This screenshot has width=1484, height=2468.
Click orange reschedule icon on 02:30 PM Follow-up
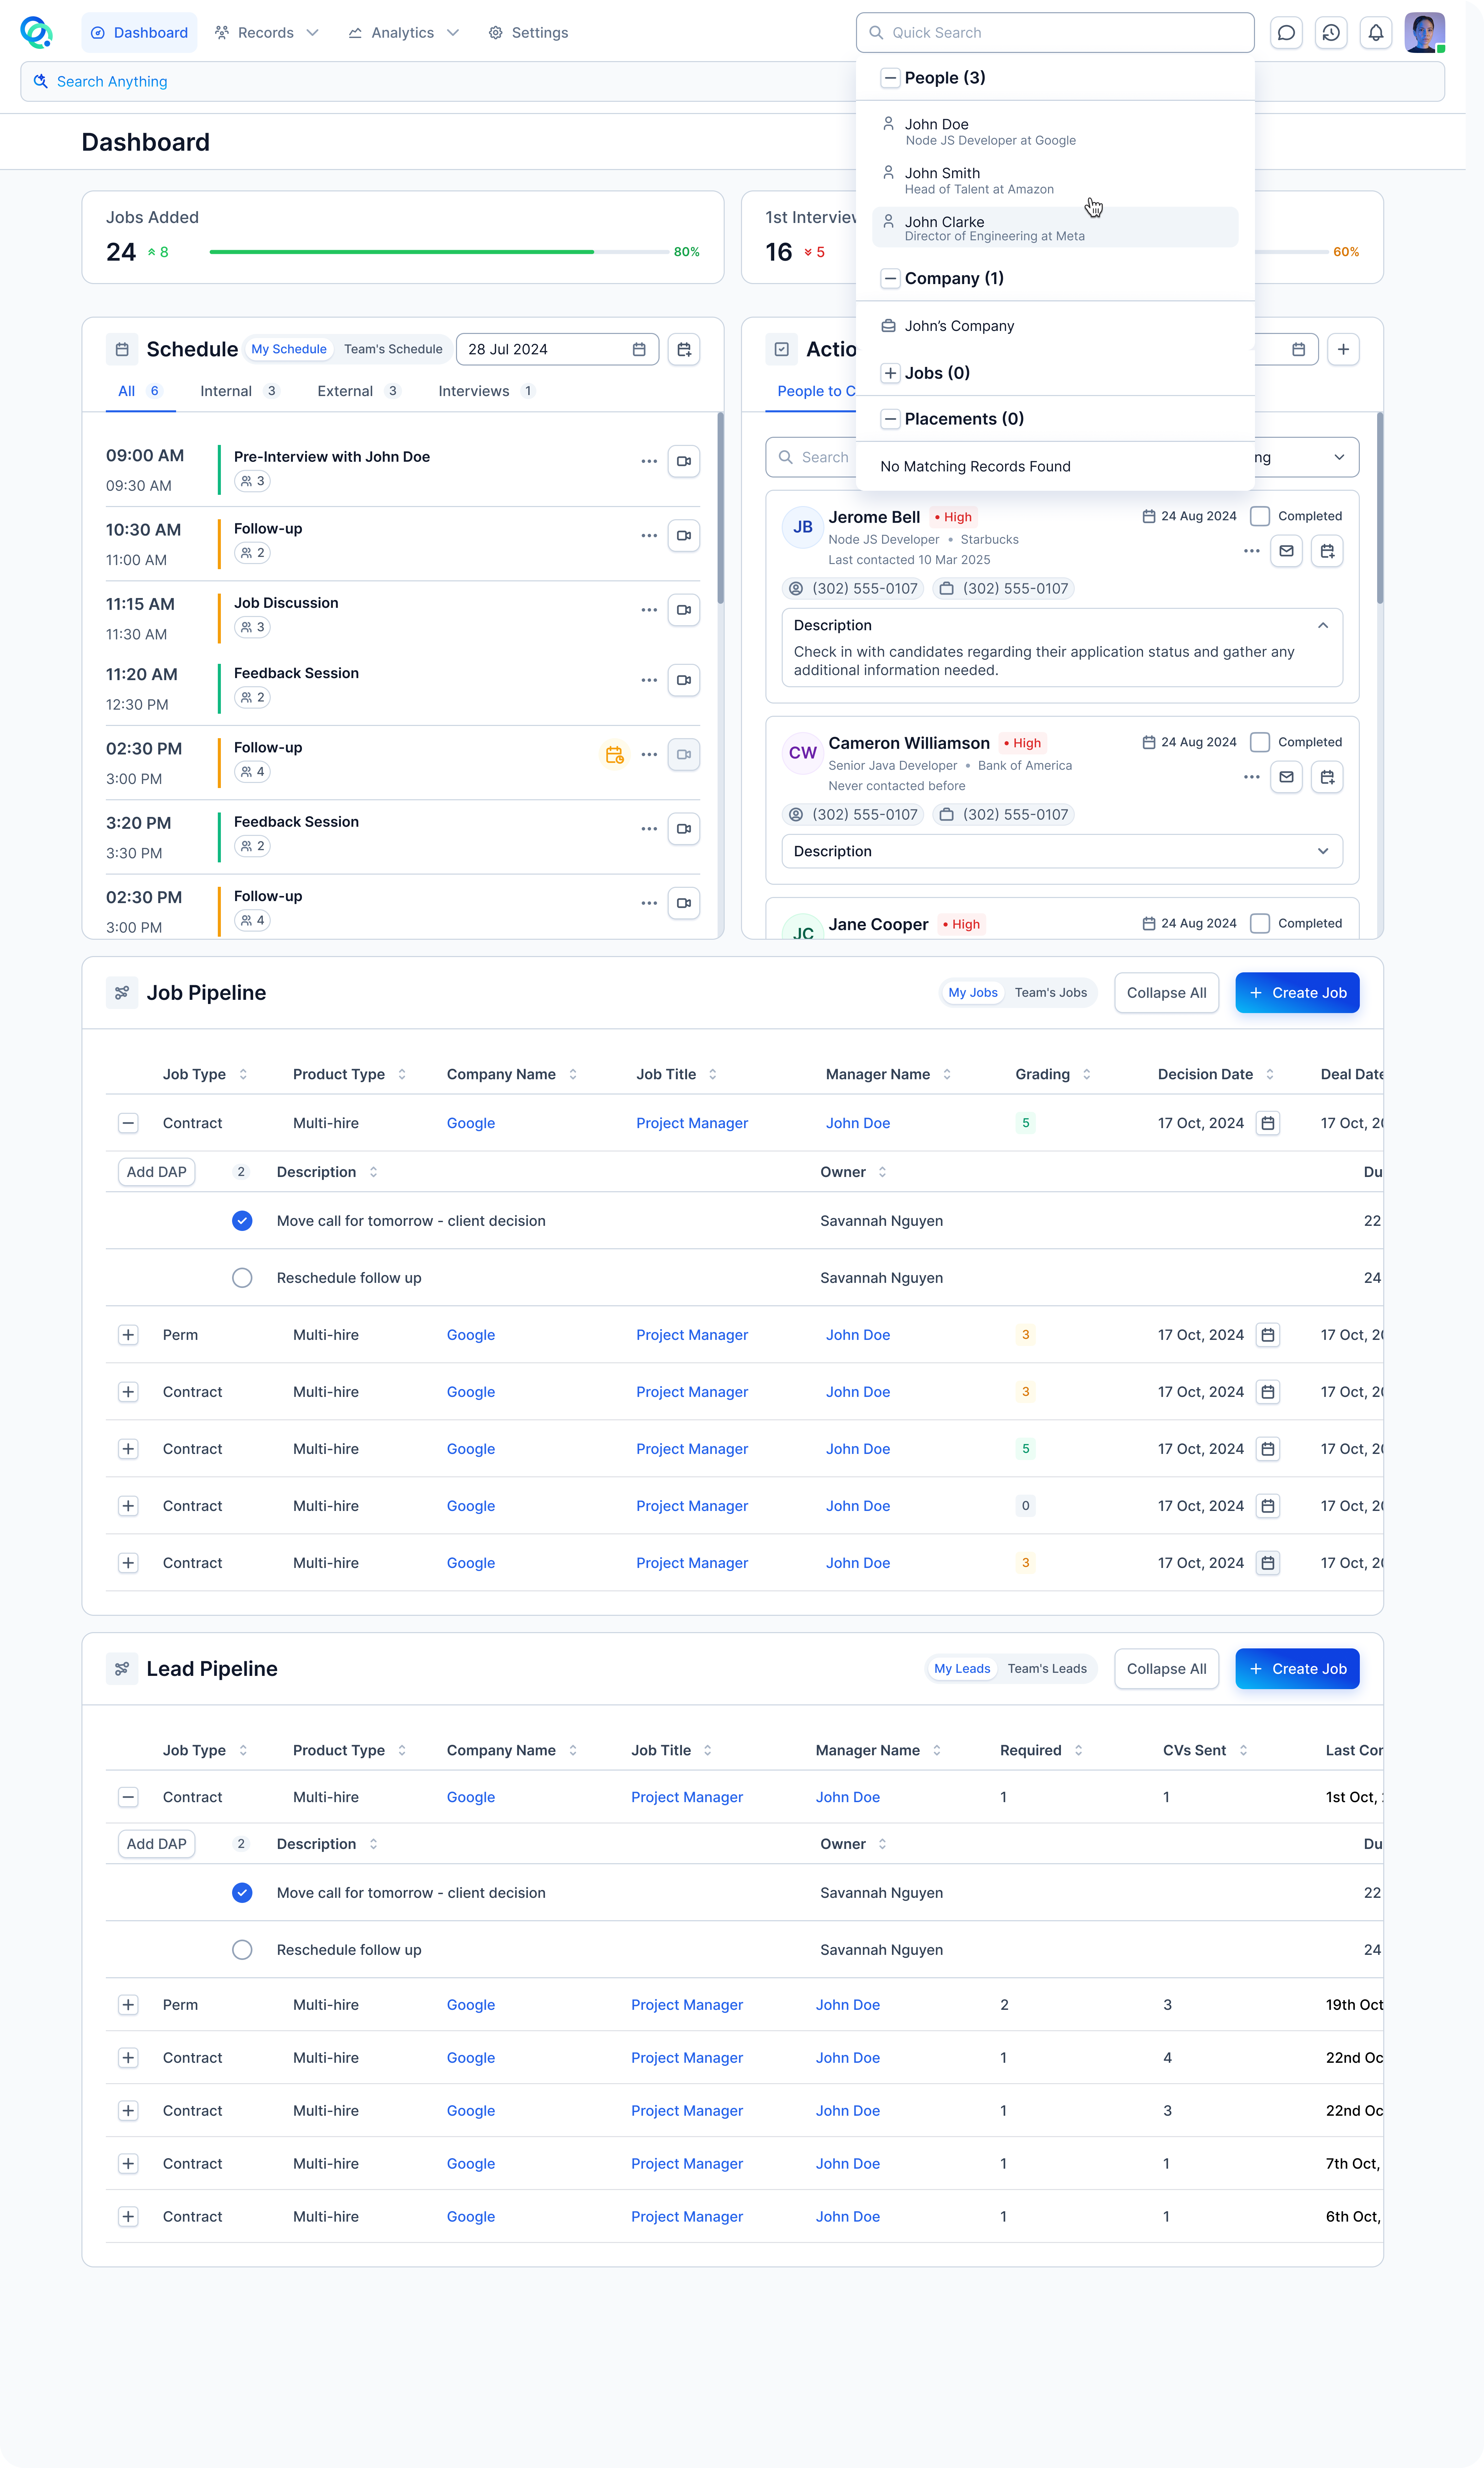click(x=615, y=755)
